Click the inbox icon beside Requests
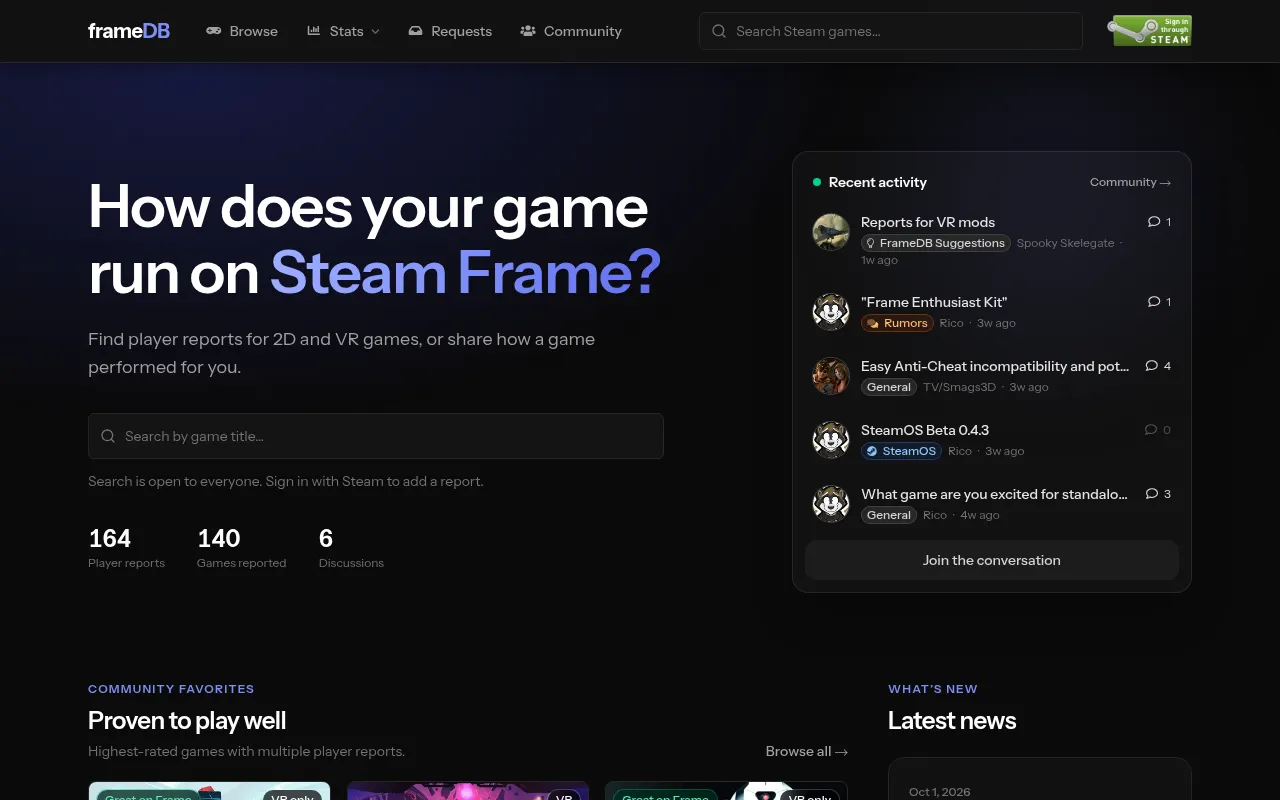1280x800 pixels. click(416, 31)
